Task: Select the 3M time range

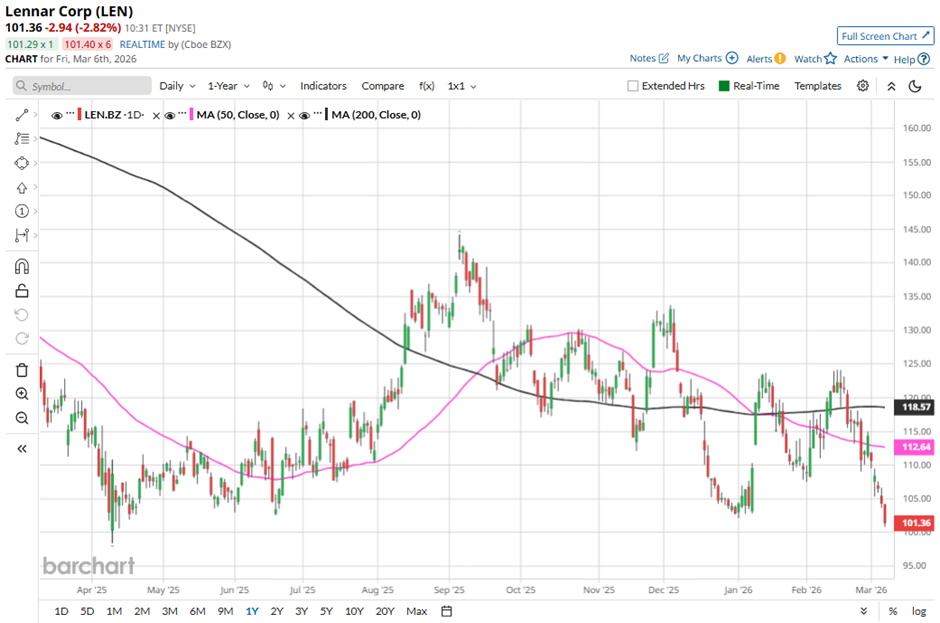Action: 170,611
